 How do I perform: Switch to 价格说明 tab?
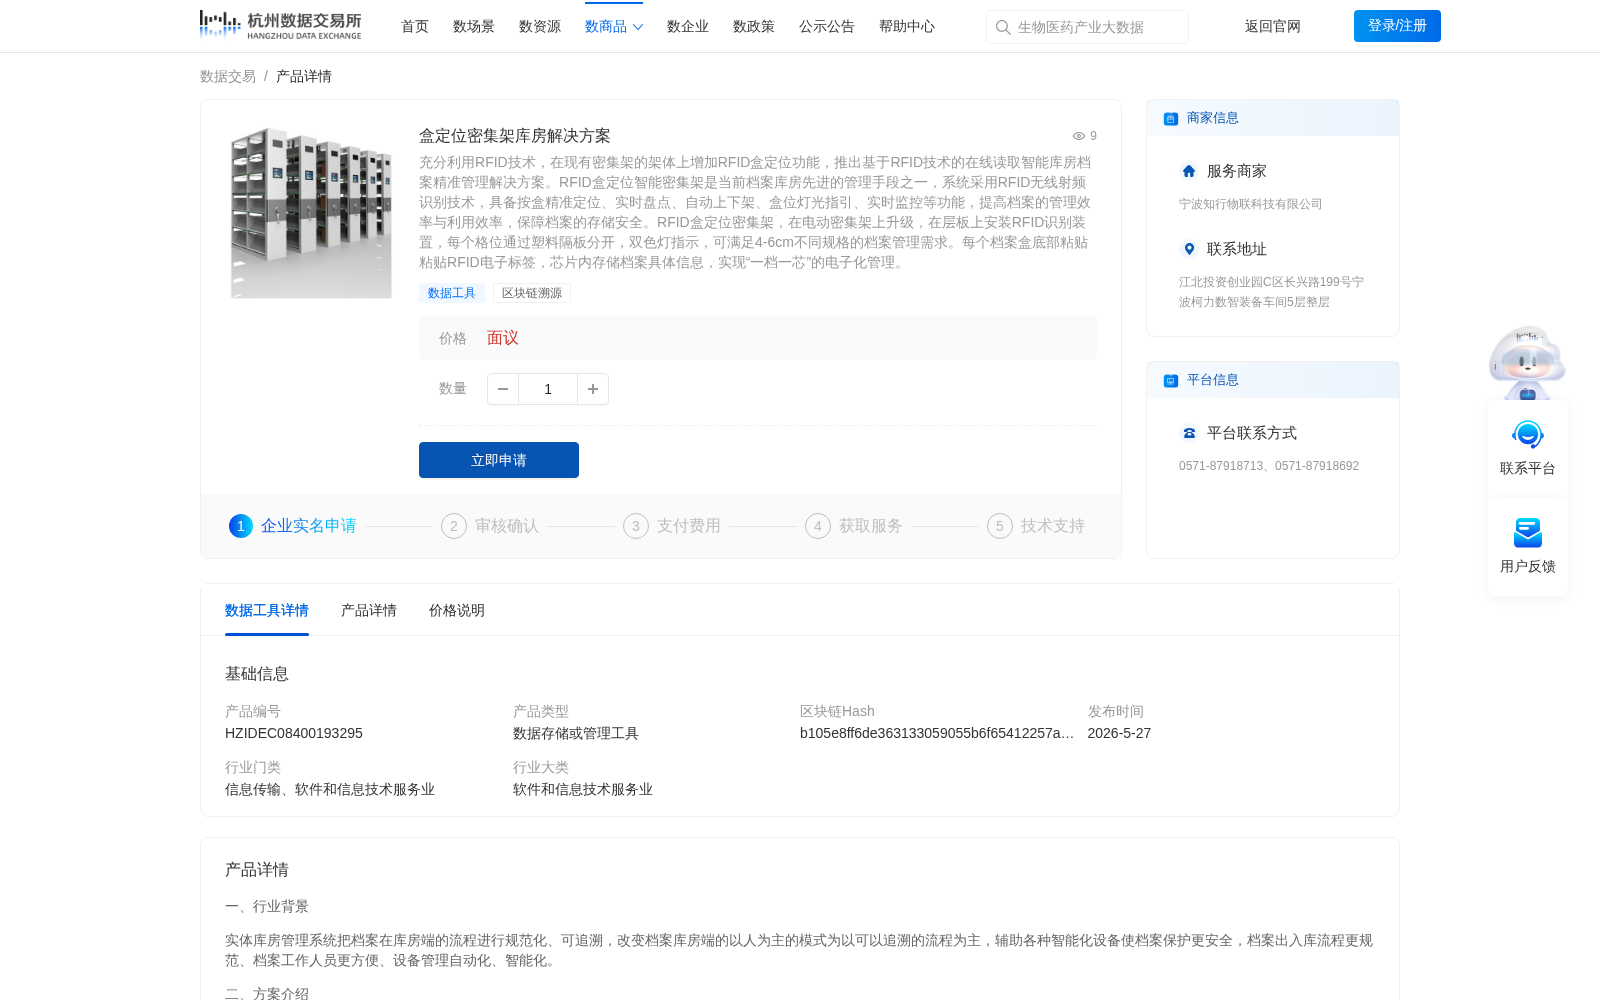pos(457,610)
